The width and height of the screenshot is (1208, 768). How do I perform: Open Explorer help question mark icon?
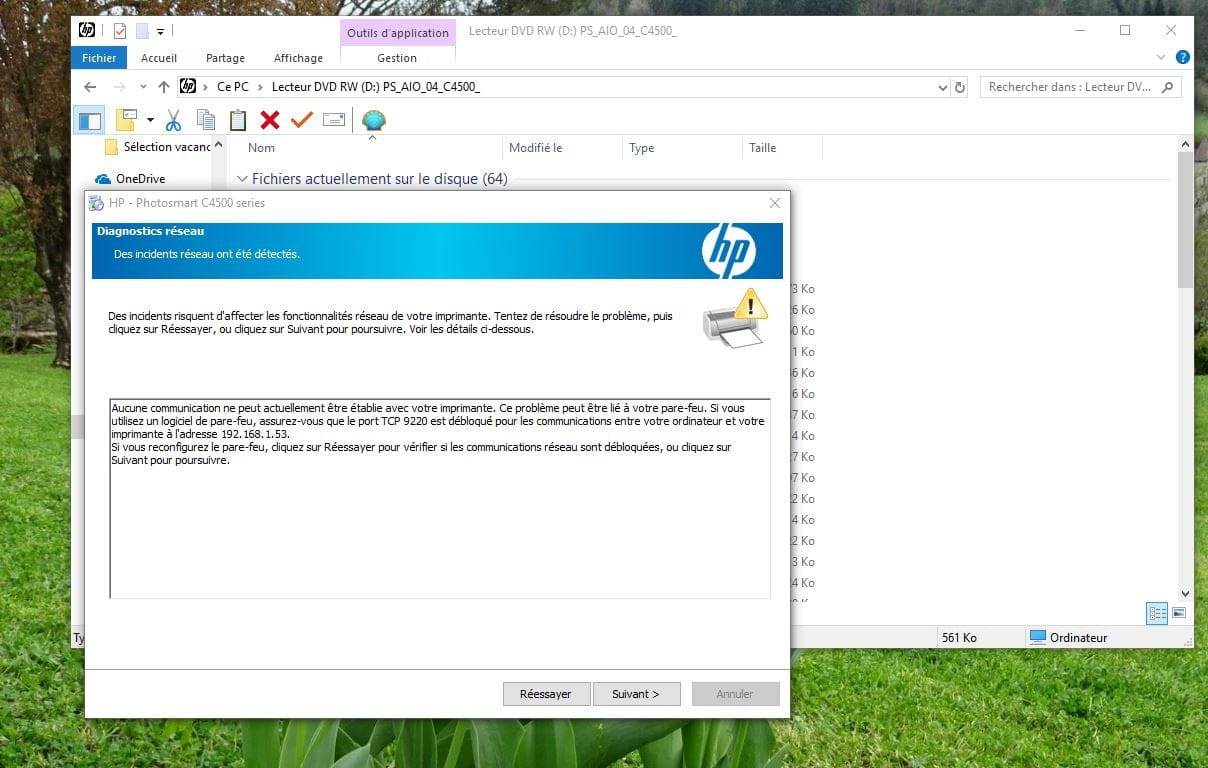1183,58
